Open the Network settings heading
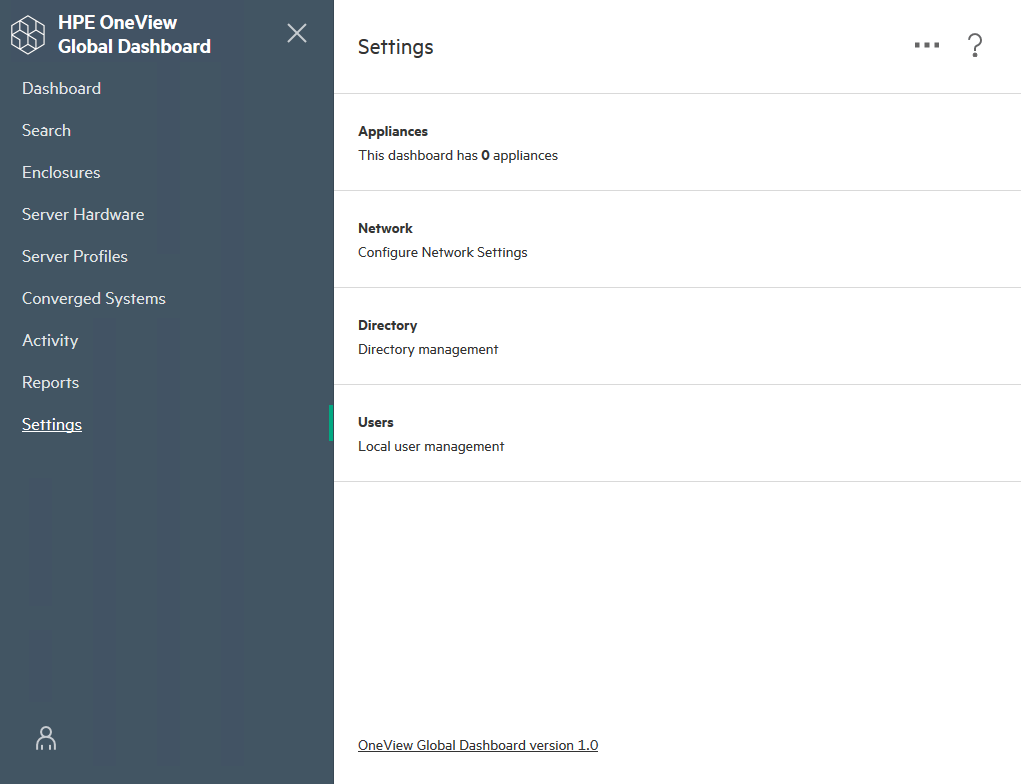The height and width of the screenshot is (784, 1021). (x=385, y=228)
